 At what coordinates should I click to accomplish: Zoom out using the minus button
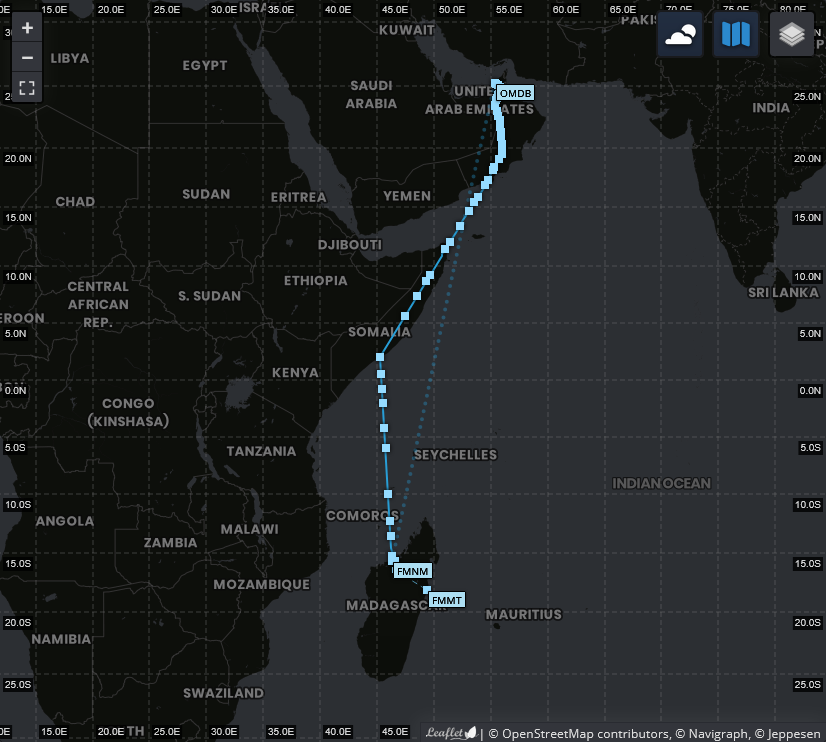(27, 58)
